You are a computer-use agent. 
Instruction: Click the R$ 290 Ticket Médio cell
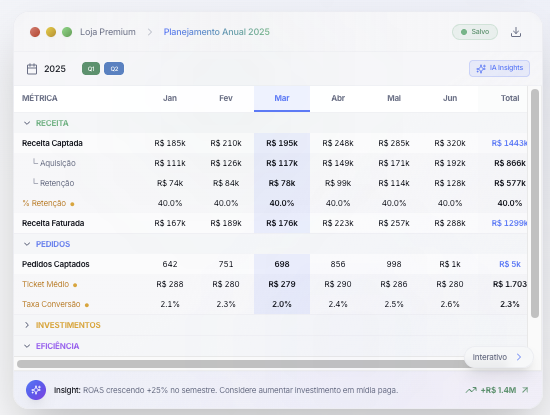[x=338, y=284]
